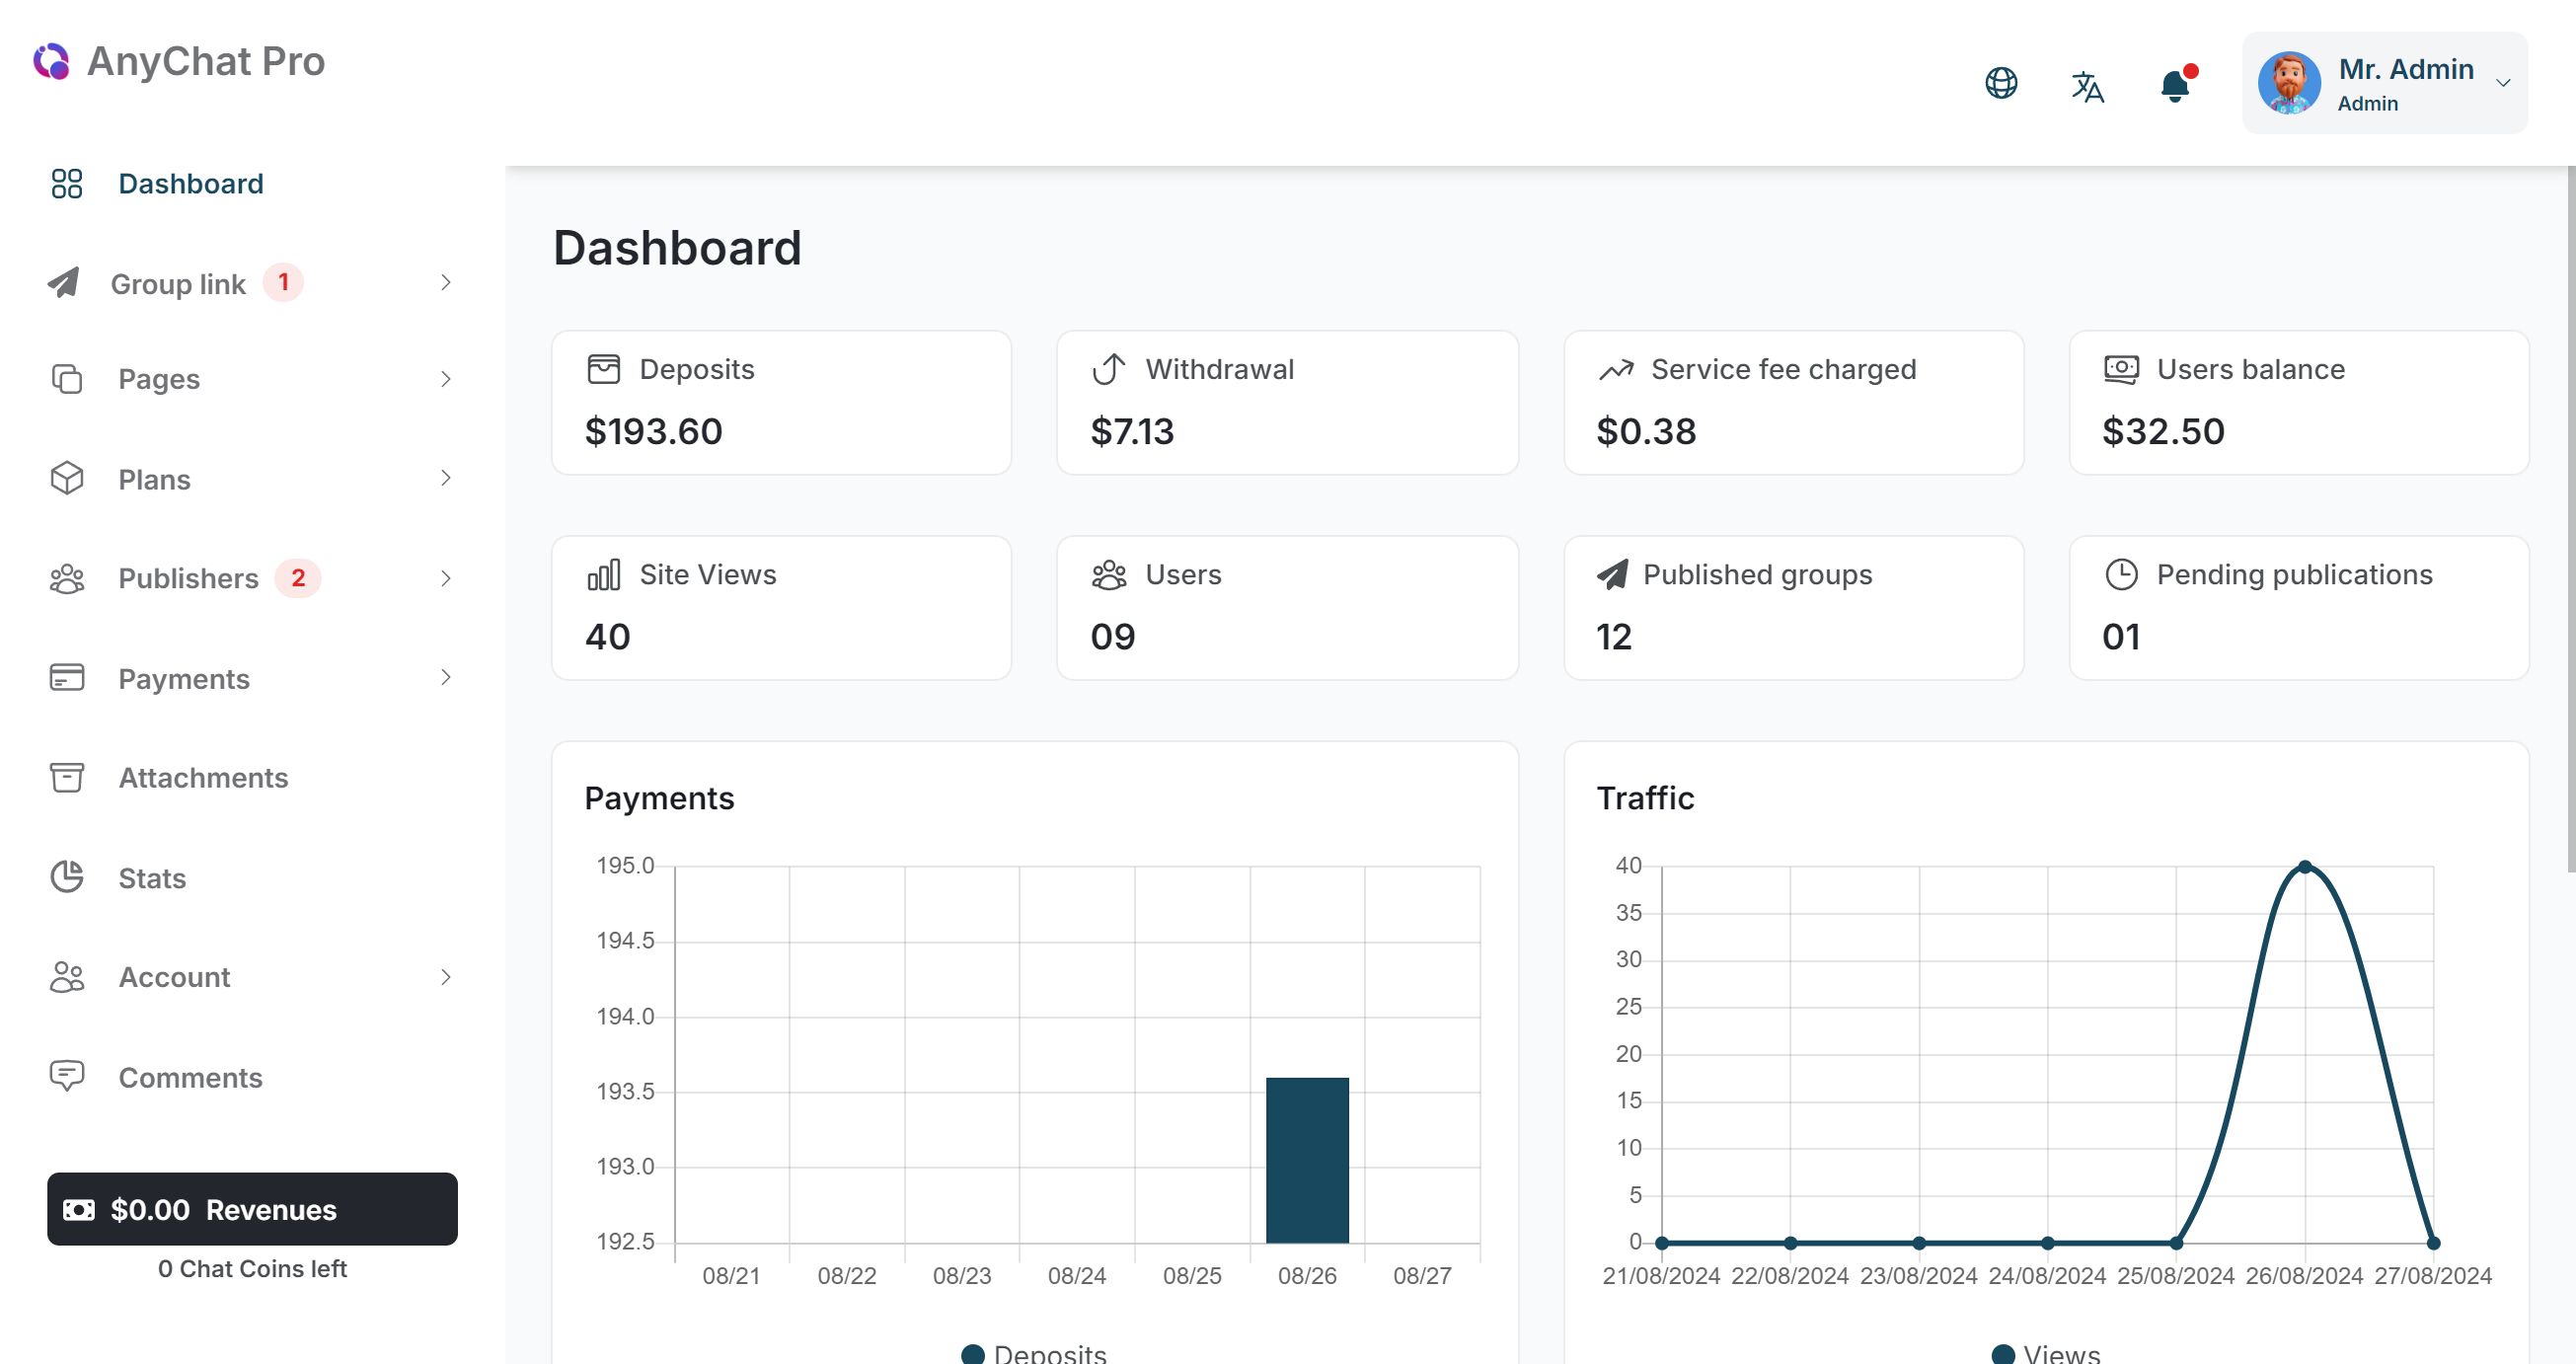The image size is (2576, 1364).
Task: Expand the Group link submenu chevron
Action: [446, 283]
